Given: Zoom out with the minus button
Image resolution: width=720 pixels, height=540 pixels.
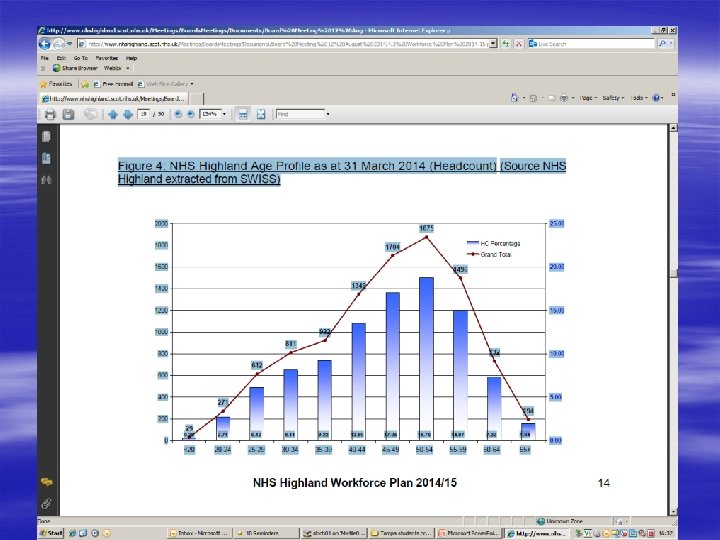Looking at the screenshot, I should pyautogui.click(x=178, y=114).
